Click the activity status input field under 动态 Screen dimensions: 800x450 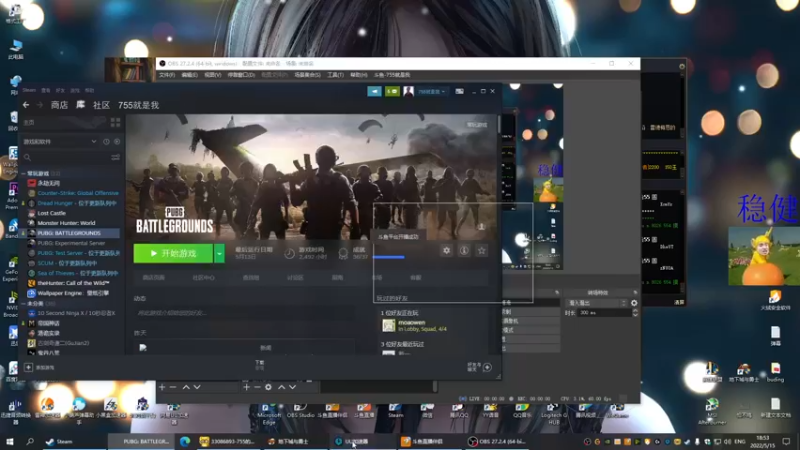[244, 313]
